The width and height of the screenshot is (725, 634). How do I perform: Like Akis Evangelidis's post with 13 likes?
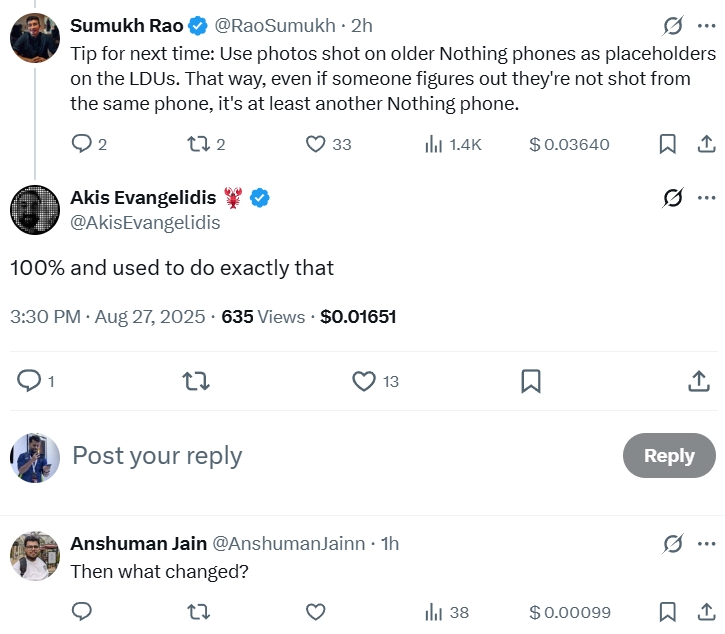pyautogui.click(x=364, y=380)
